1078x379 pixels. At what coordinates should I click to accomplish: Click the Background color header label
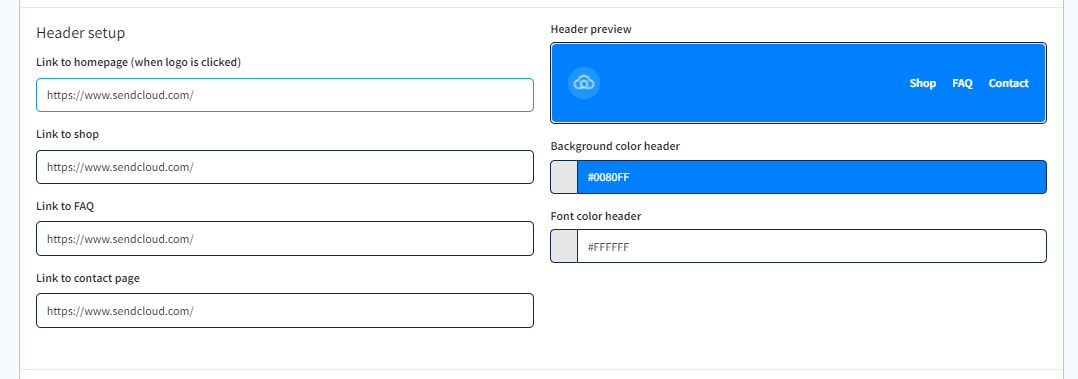point(615,146)
